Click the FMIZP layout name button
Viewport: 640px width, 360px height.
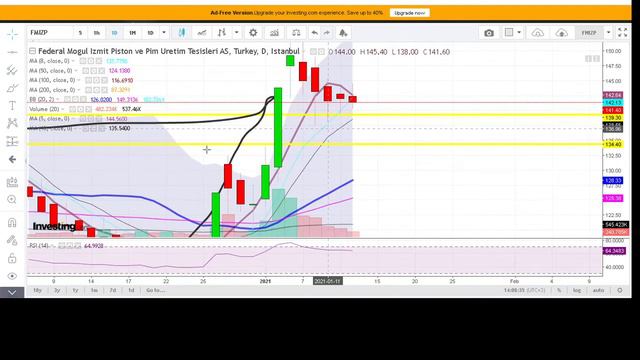pos(589,33)
